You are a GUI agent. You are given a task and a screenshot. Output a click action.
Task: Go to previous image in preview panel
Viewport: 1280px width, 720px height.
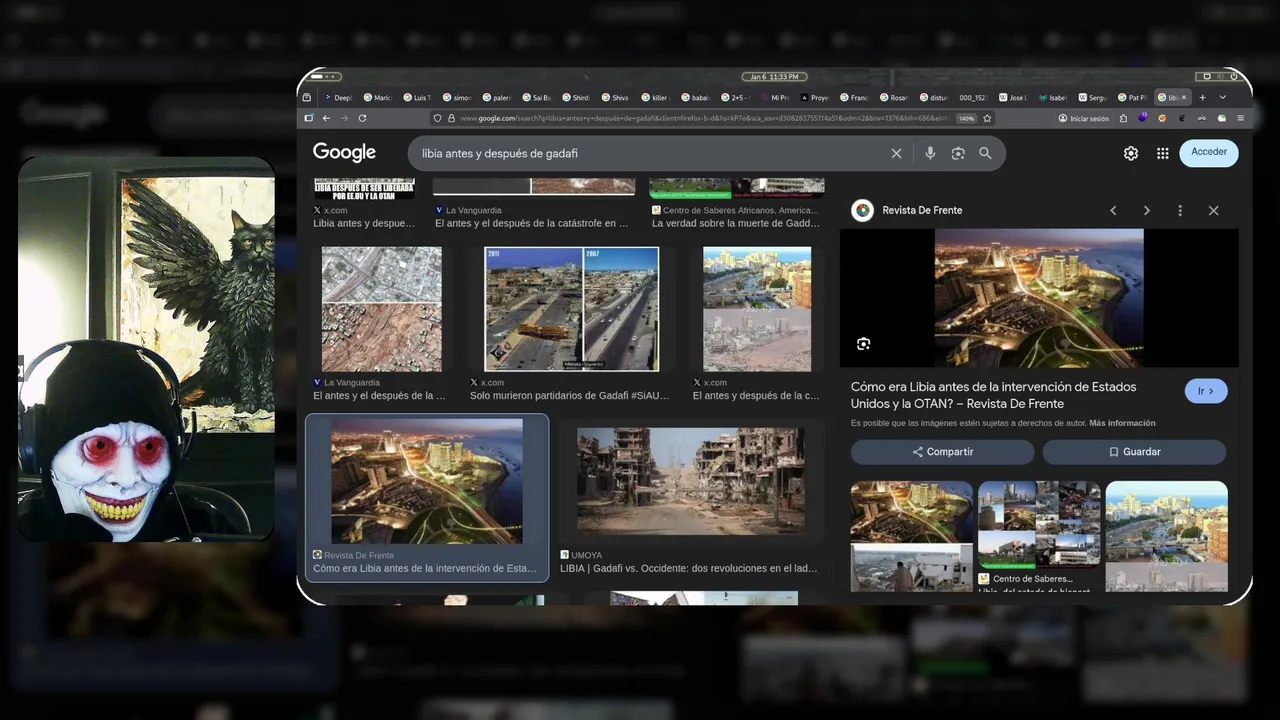pyautogui.click(x=1113, y=210)
